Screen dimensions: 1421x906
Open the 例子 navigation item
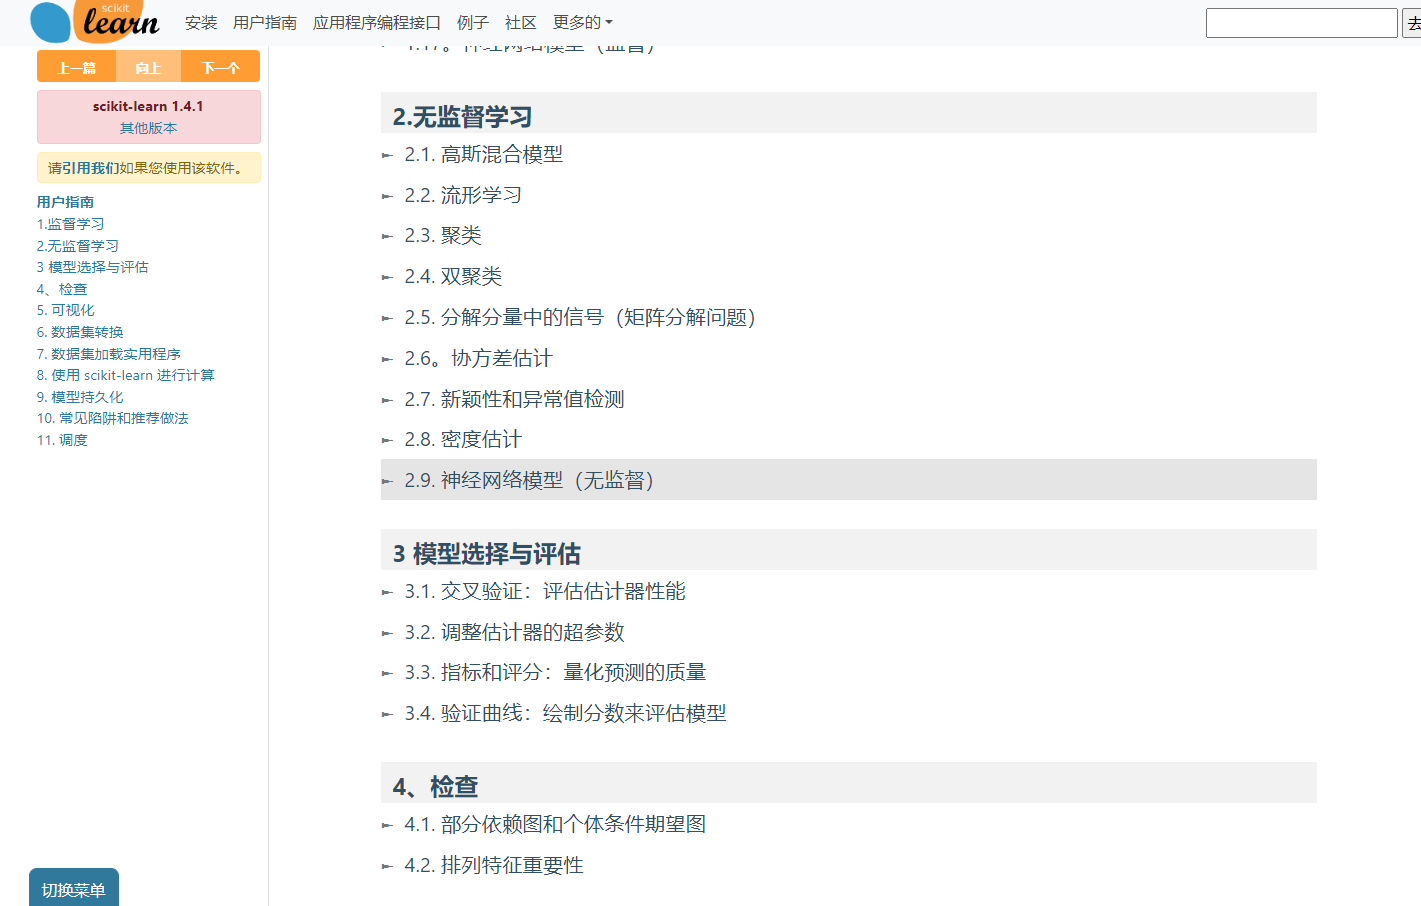(473, 22)
